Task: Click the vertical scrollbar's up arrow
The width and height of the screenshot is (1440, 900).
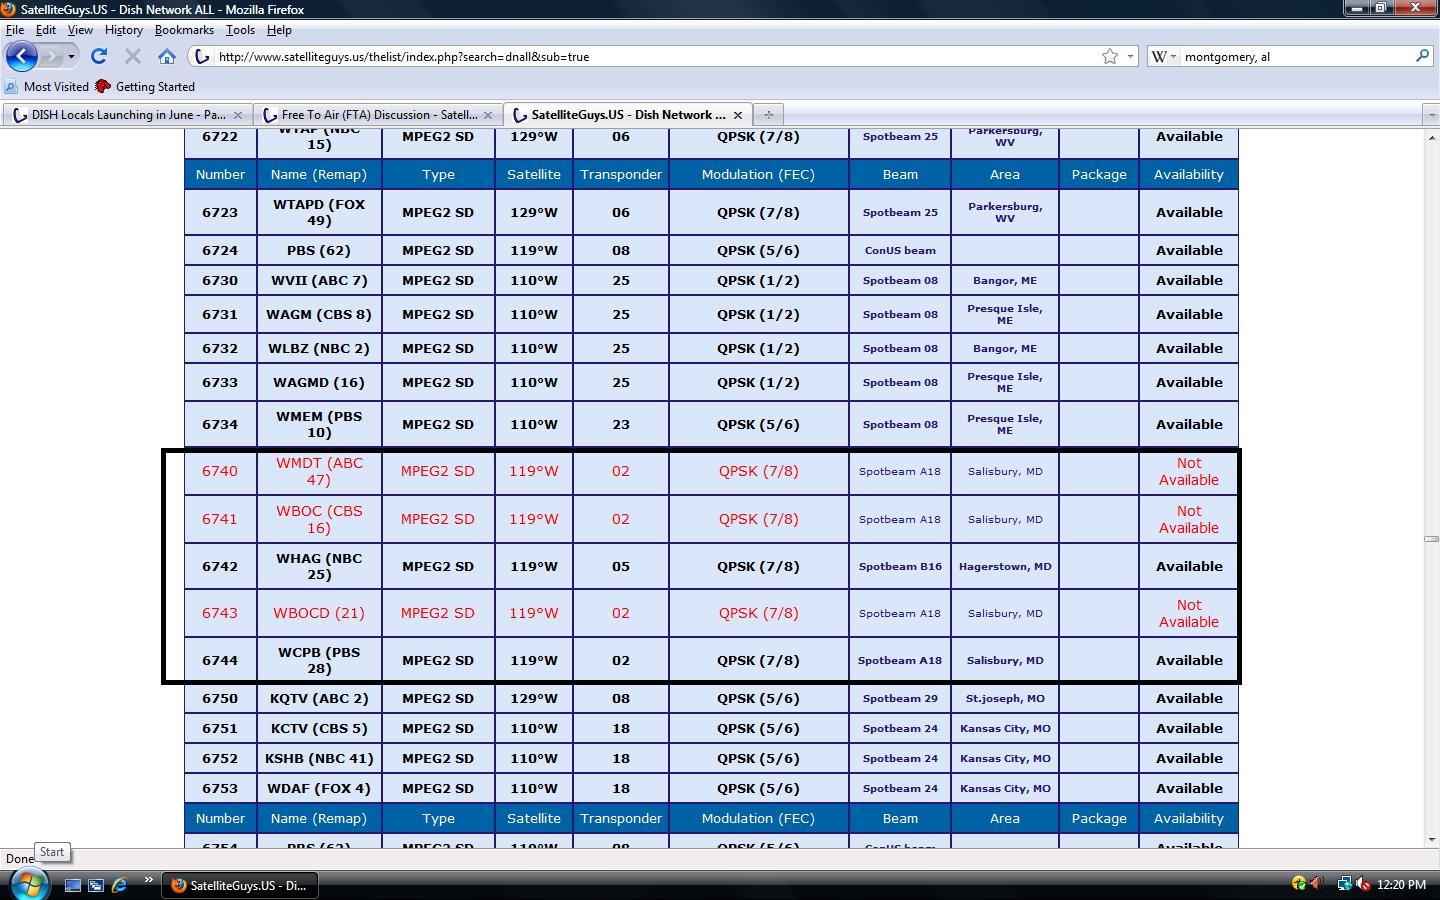Action: pos(1431,137)
